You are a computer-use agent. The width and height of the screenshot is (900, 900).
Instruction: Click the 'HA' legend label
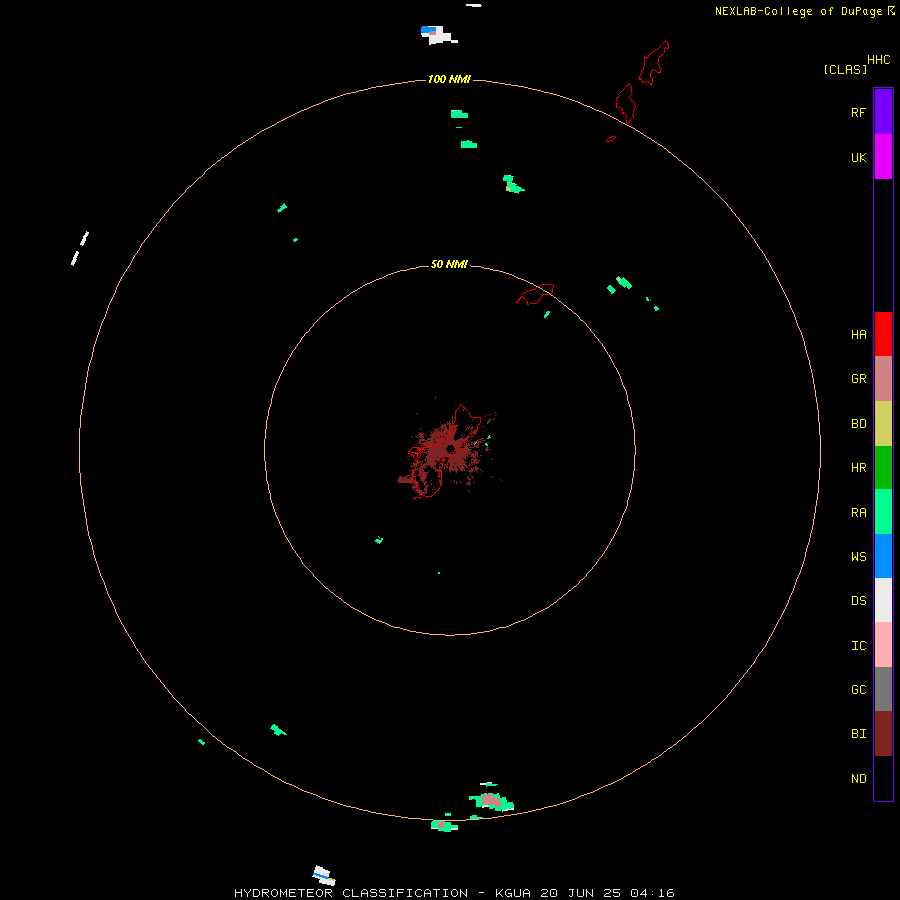(x=858, y=335)
